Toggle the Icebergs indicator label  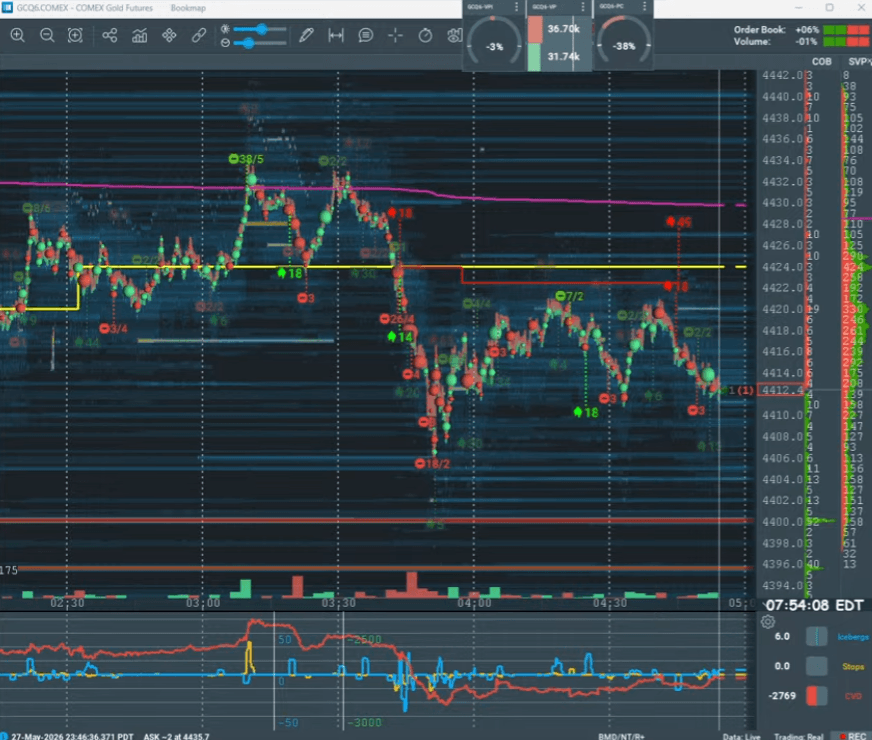point(853,637)
